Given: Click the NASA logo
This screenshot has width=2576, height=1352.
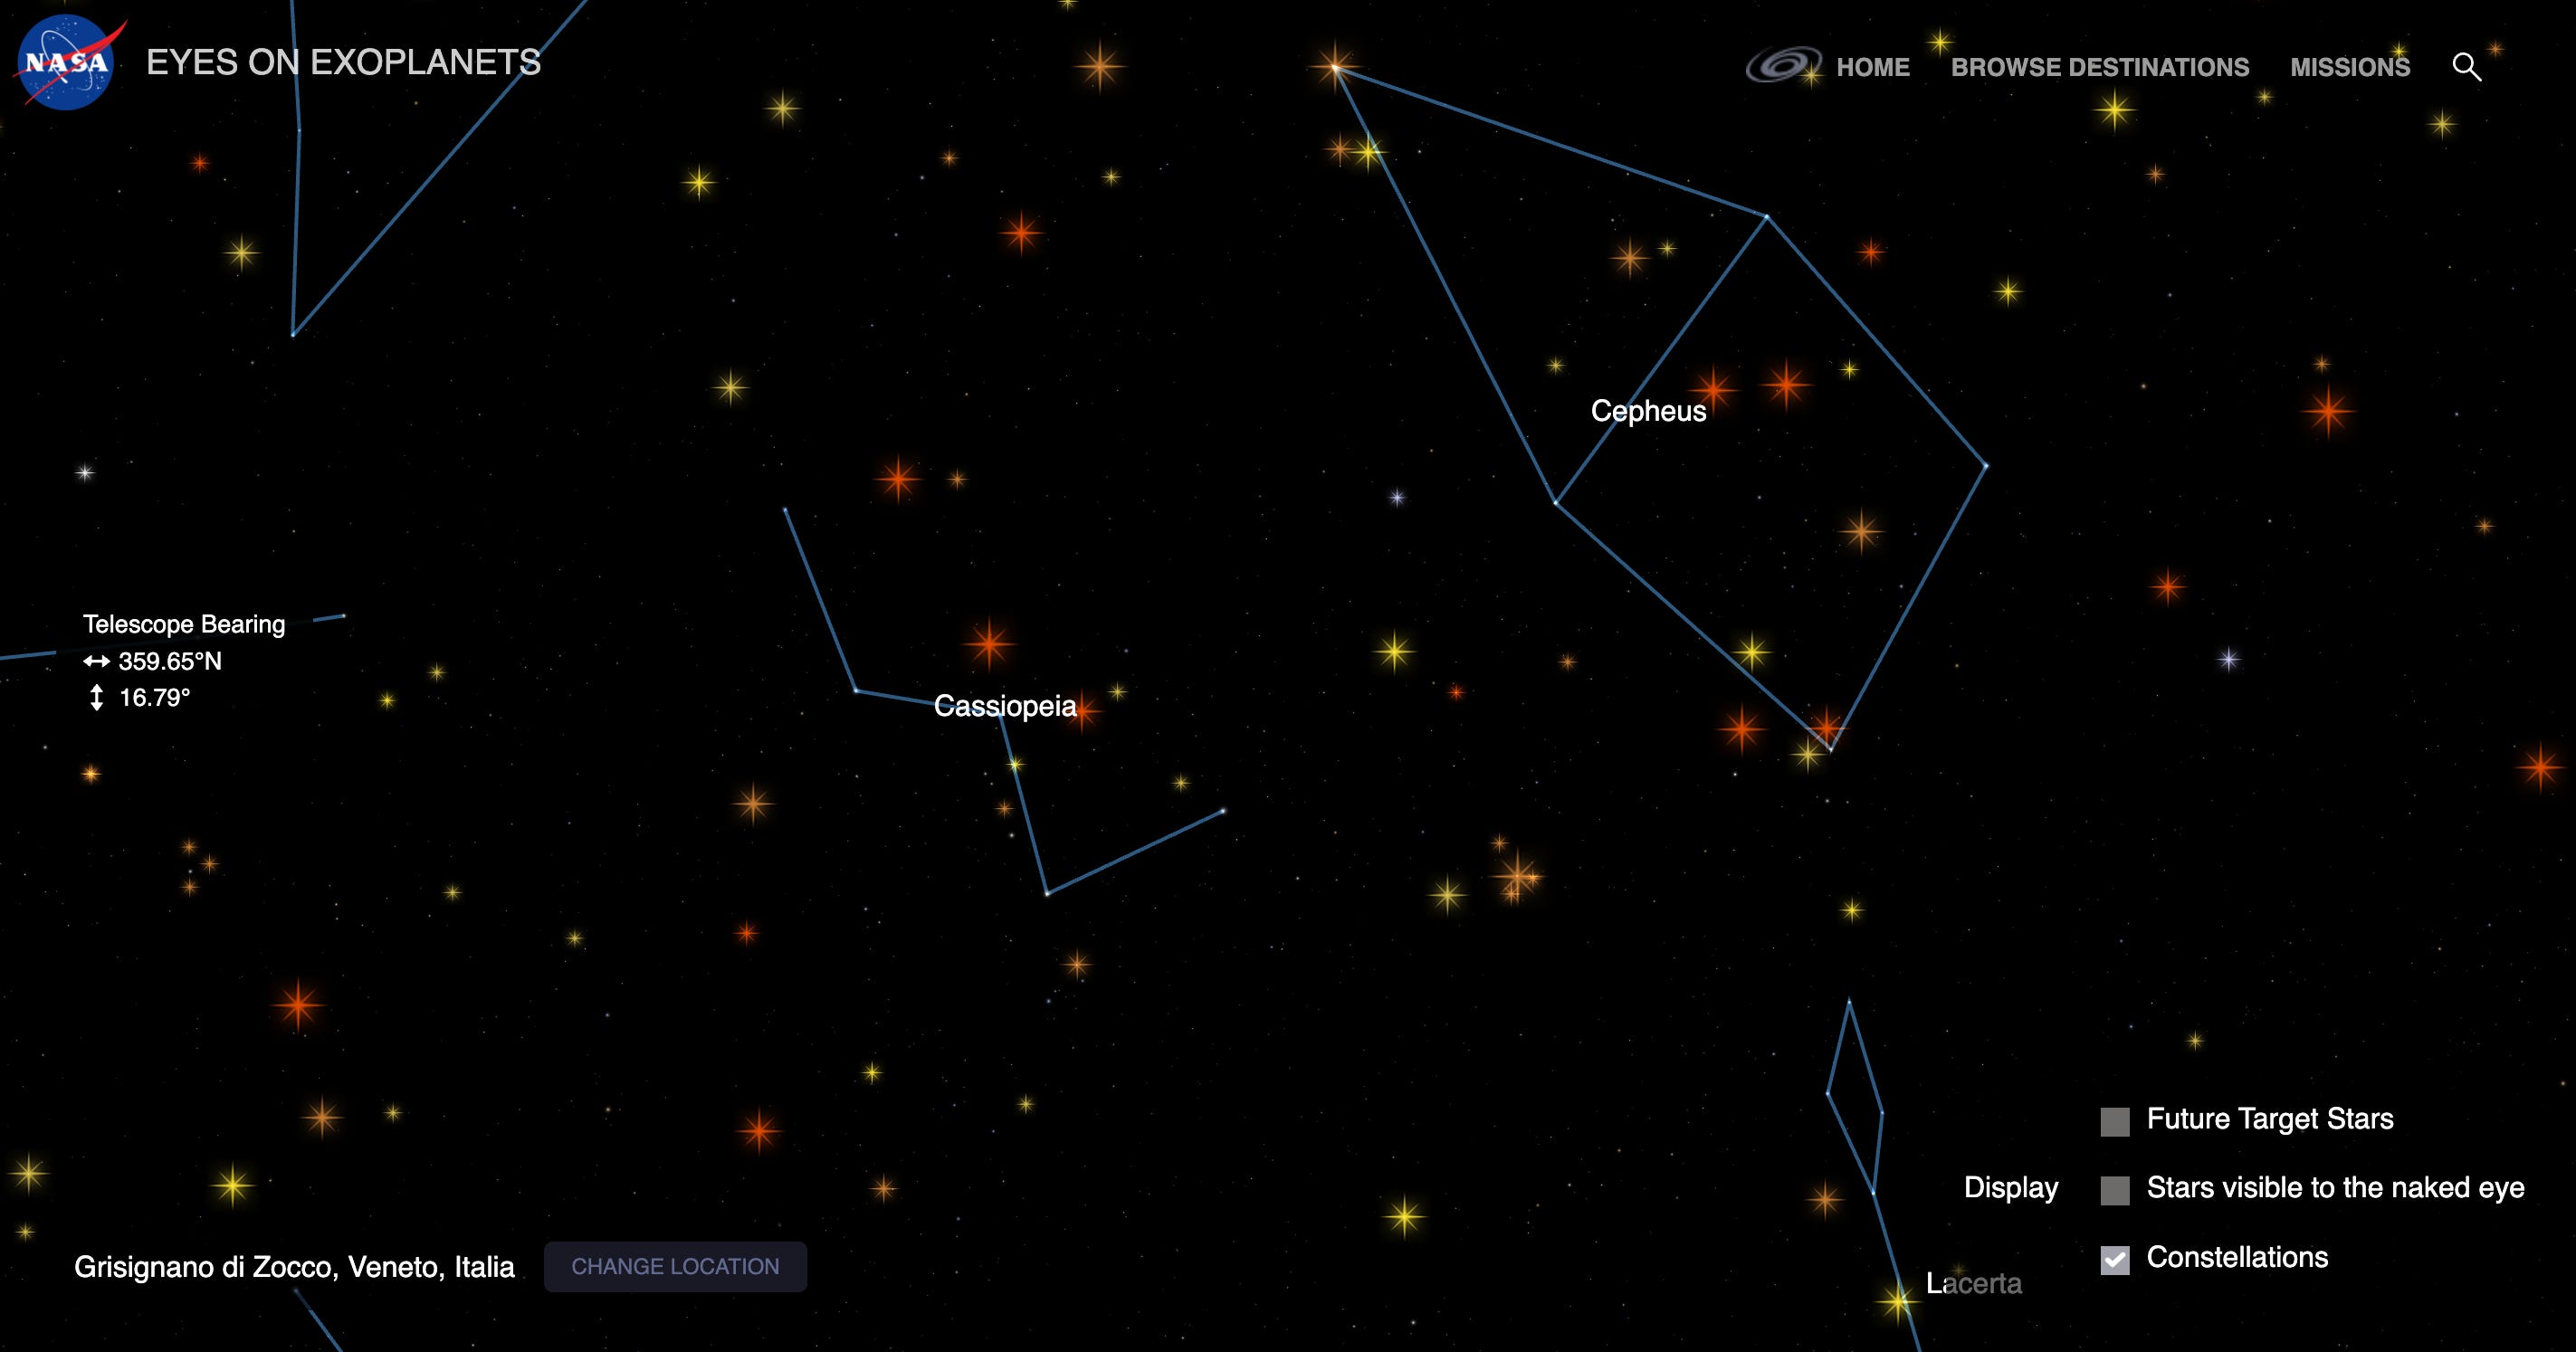Looking at the screenshot, I should point(67,62).
